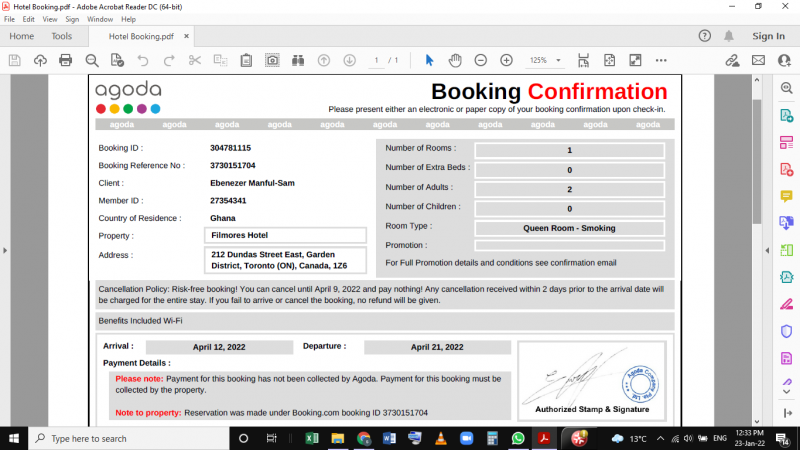800x450 pixels.
Task: Open Excel from the taskbar
Action: pos(312,438)
